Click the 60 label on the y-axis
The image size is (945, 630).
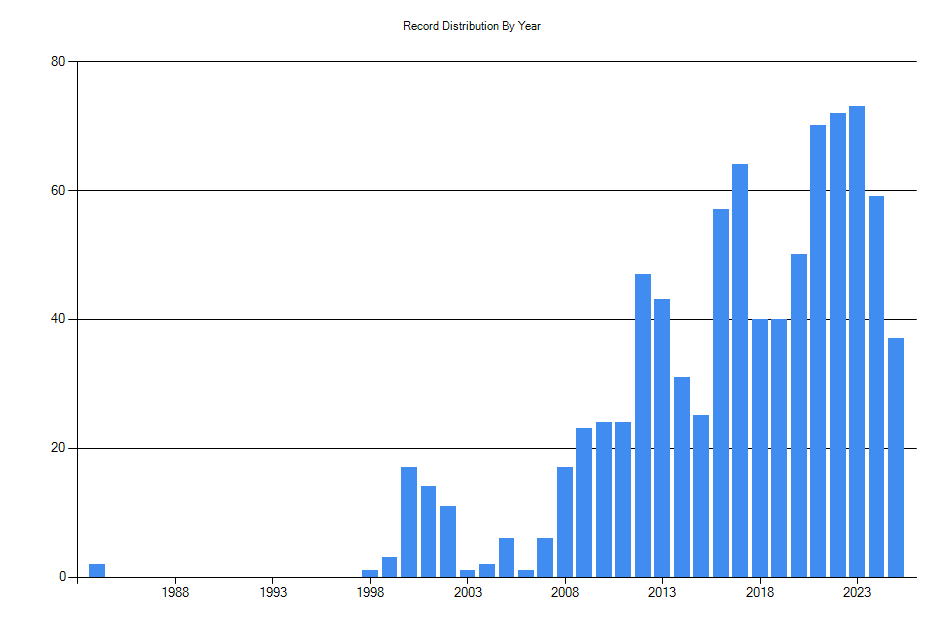pos(57,190)
